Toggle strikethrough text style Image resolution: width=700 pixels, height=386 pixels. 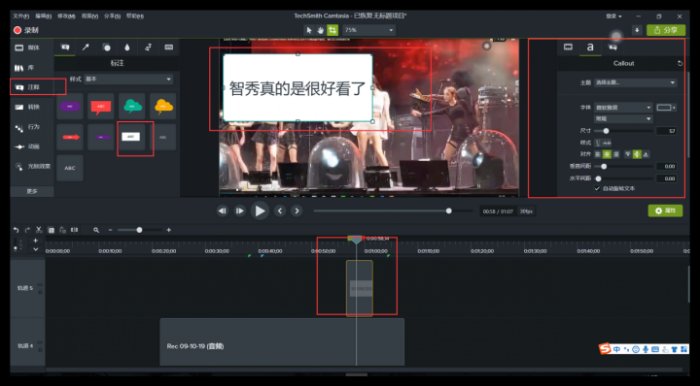(x=607, y=143)
